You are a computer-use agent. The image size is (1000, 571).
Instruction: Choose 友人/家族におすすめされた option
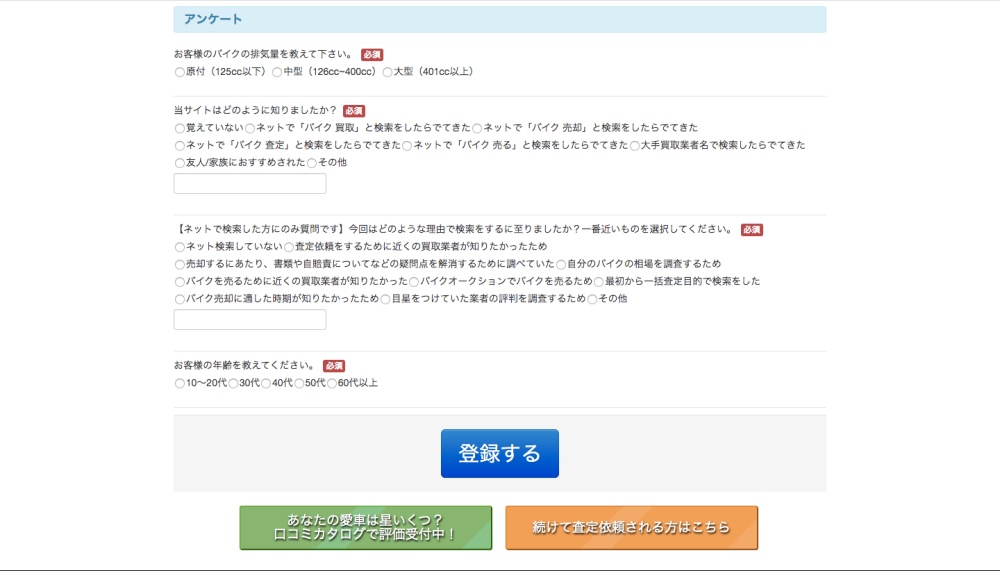click(180, 163)
